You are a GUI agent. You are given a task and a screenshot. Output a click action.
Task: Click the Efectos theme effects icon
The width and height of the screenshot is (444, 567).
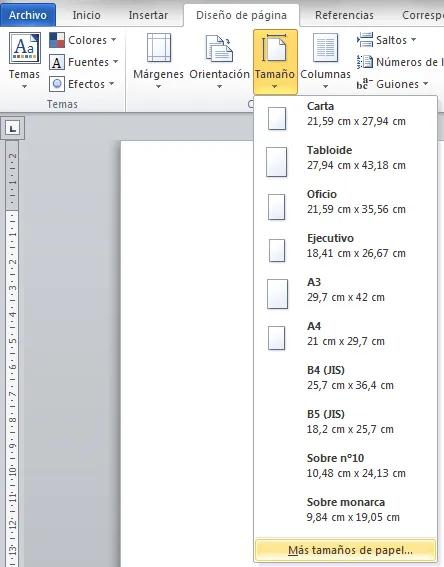[x=57, y=84]
